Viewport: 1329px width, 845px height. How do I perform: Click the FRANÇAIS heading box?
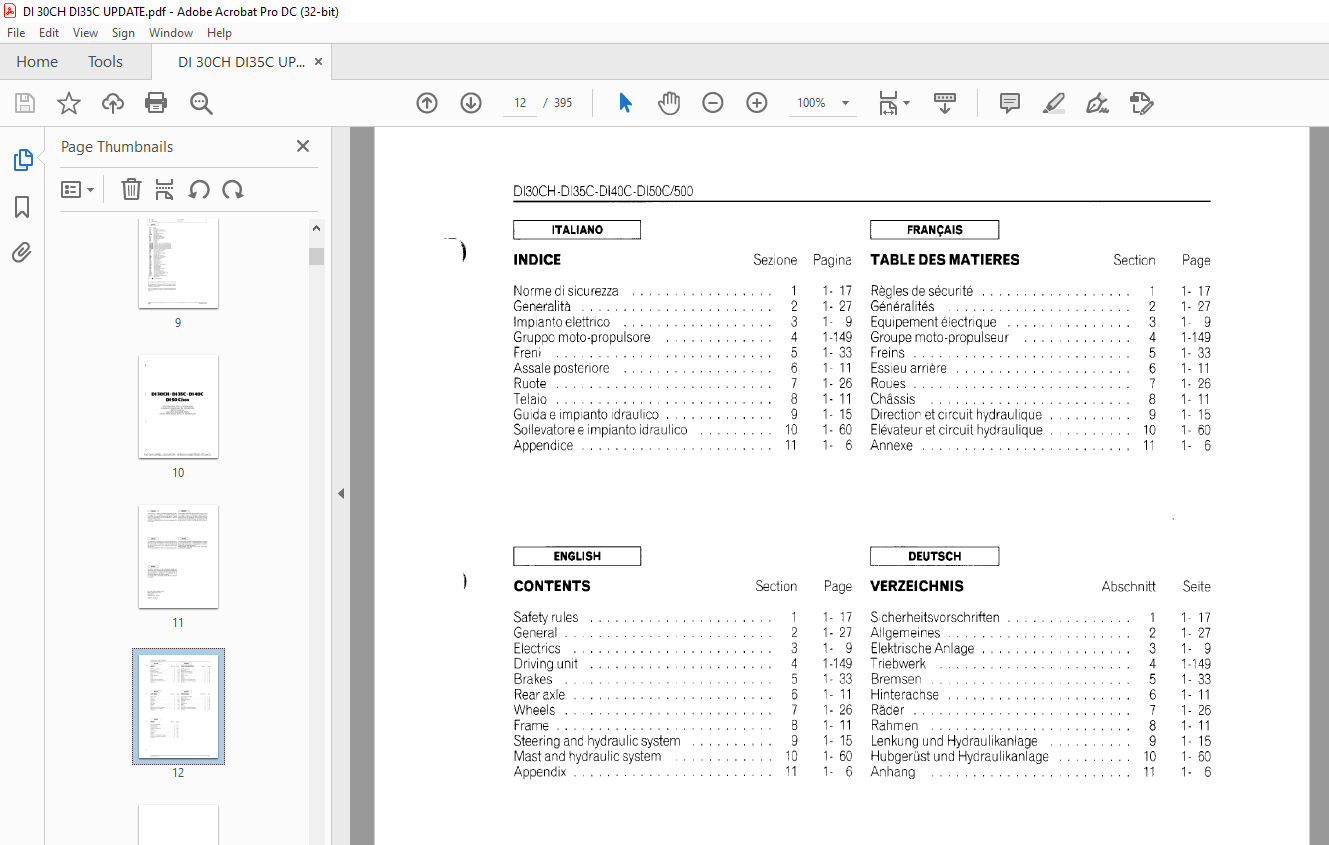[934, 230]
